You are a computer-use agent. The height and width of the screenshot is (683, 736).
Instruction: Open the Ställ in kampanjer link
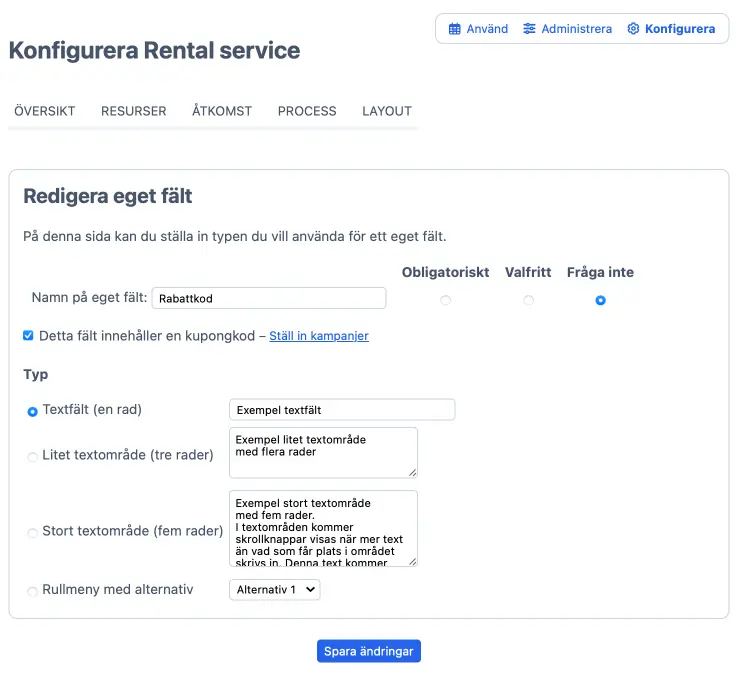pyautogui.click(x=319, y=336)
